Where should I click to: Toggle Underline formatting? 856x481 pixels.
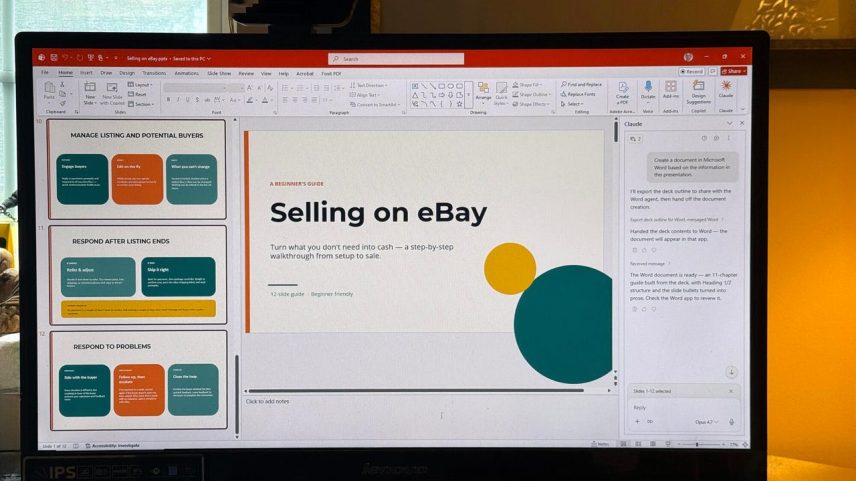click(188, 99)
